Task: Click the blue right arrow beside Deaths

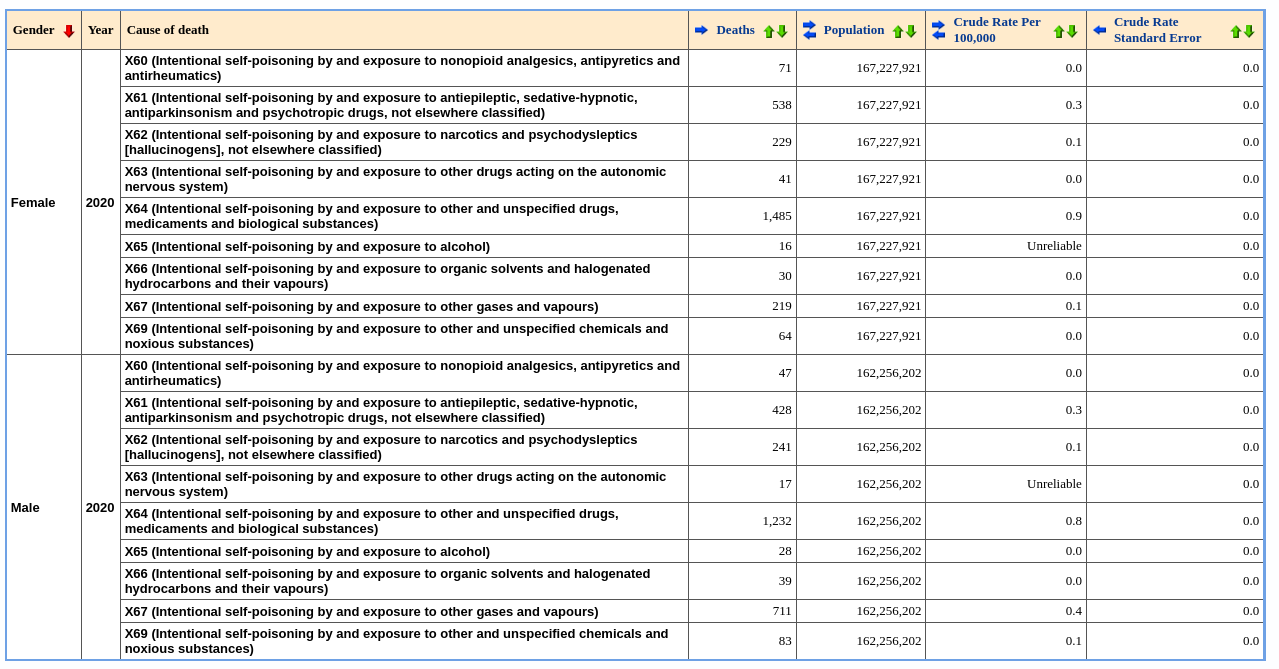Action: pyautogui.click(x=701, y=30)
